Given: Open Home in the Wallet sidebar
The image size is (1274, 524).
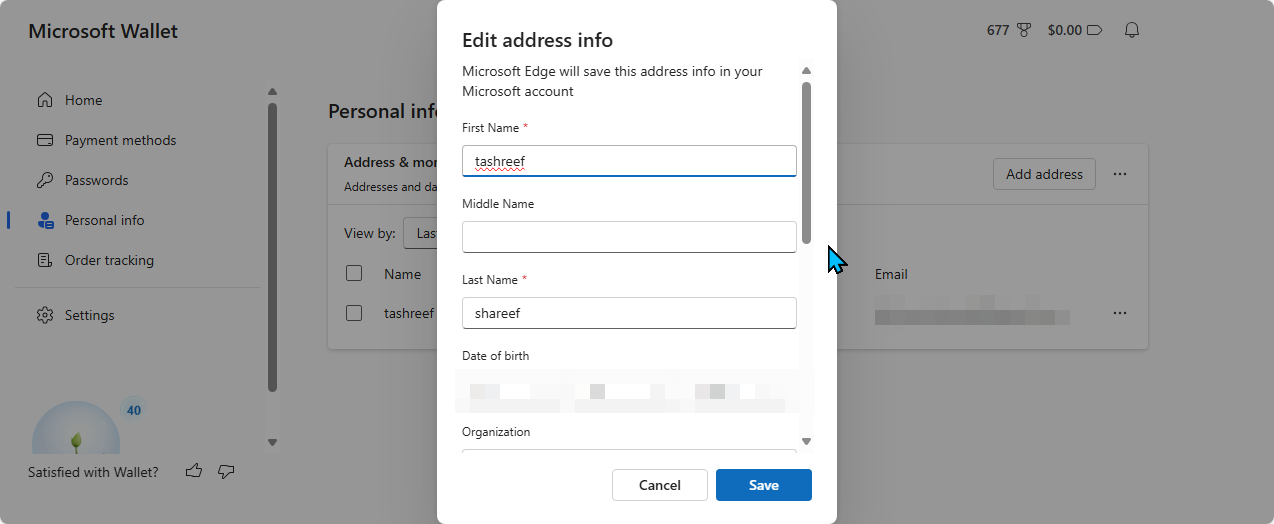Looking at the screenshot, I should click(x=84, y=100).
